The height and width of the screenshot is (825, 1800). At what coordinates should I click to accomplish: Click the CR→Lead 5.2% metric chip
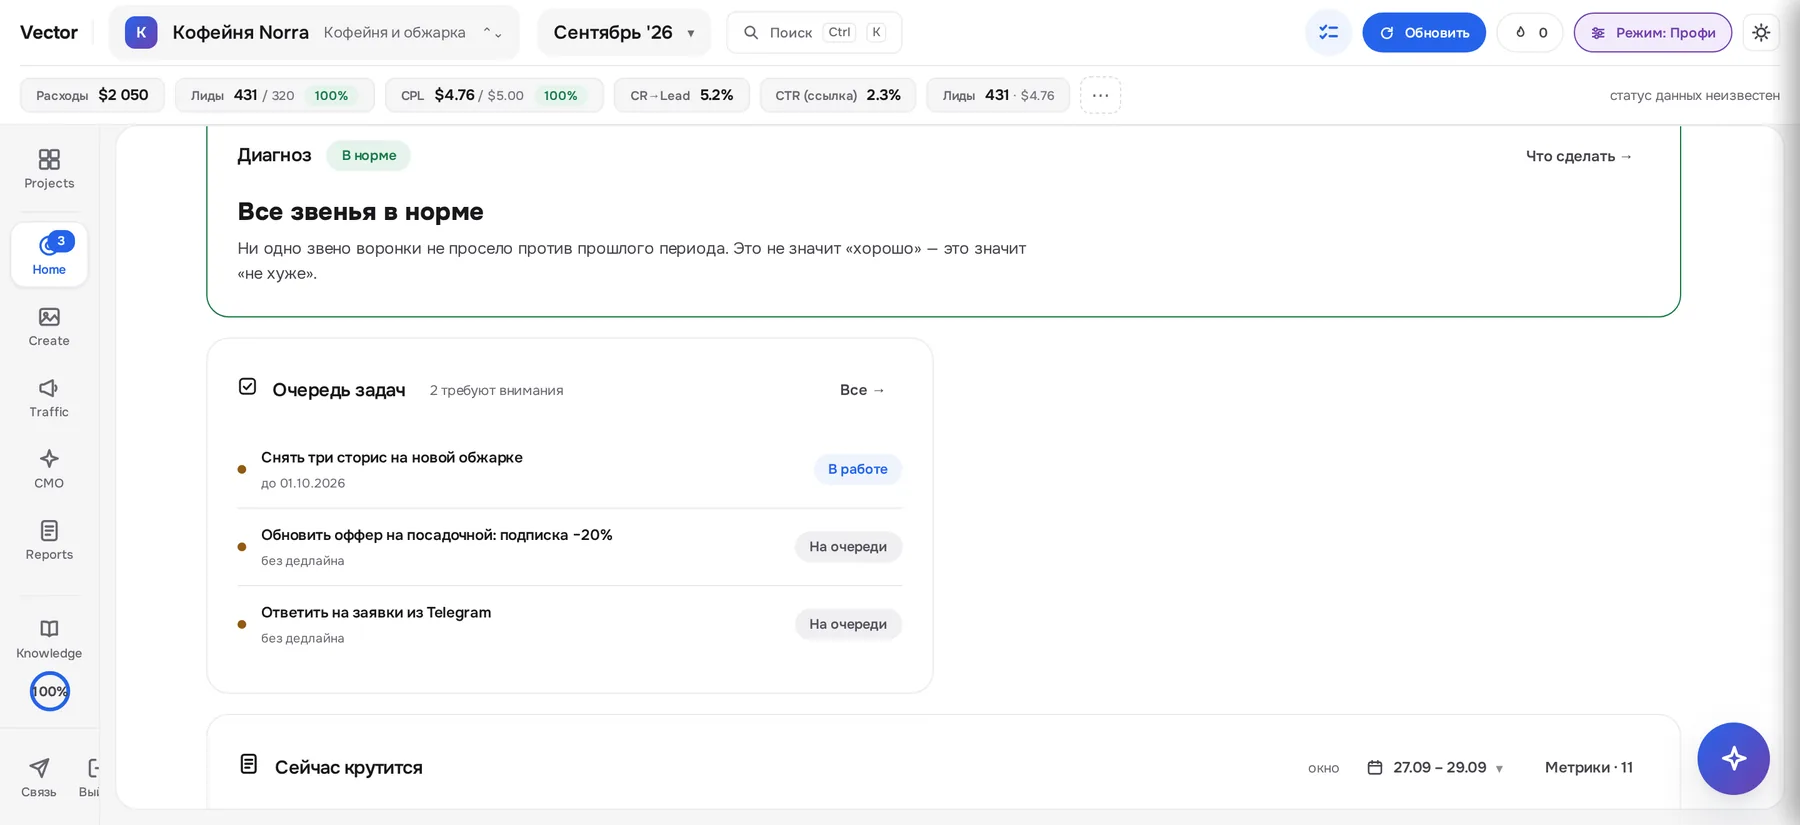[x=682, y=95]
